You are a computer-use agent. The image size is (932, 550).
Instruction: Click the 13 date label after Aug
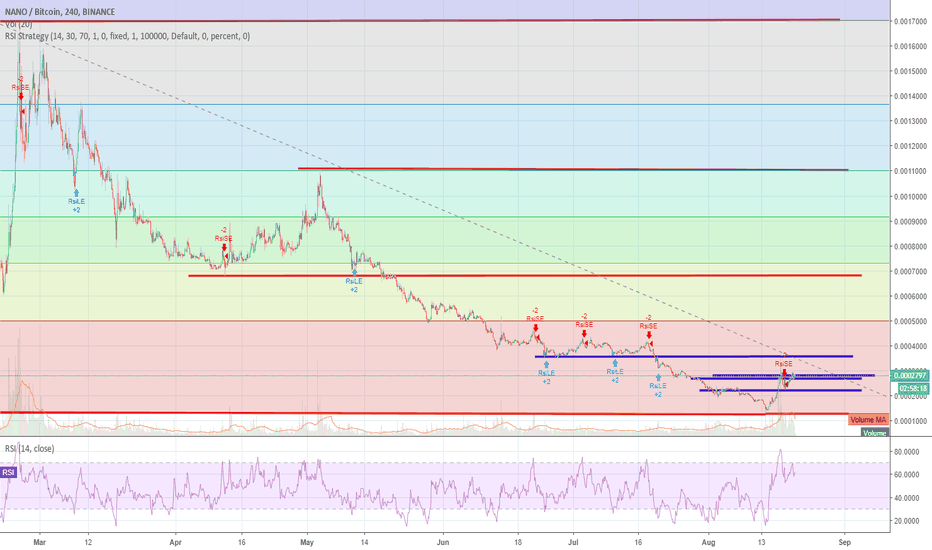(x=762, y=542)
